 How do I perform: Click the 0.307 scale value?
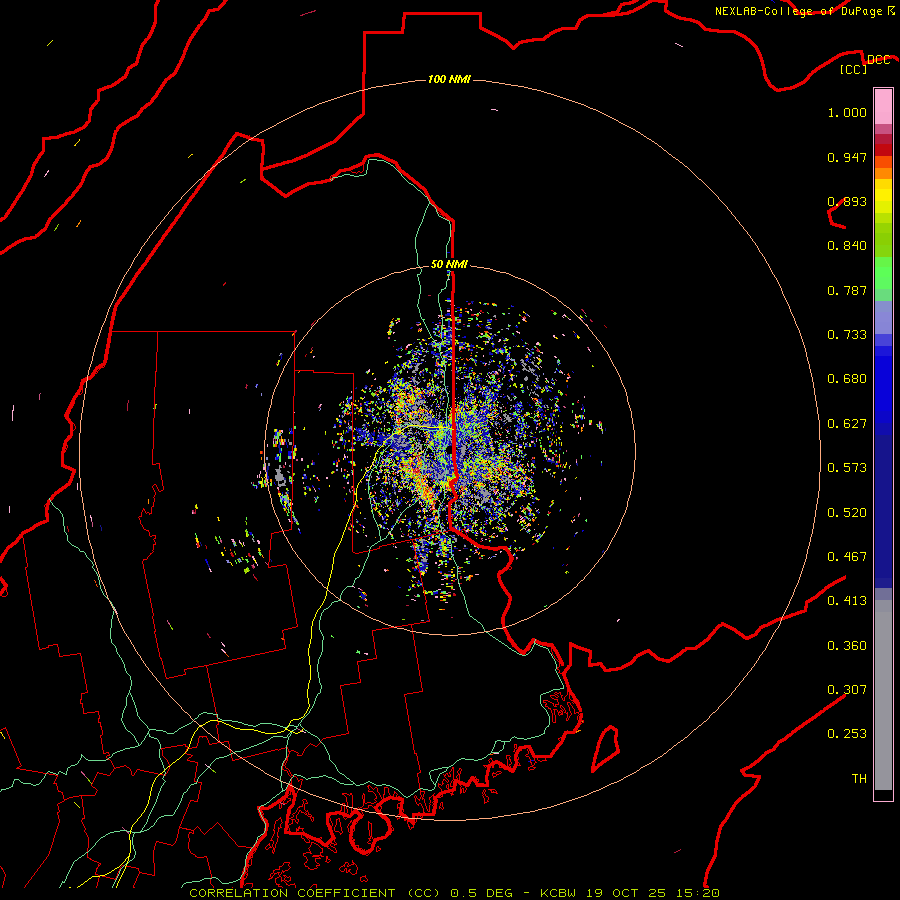pos(847,690)
